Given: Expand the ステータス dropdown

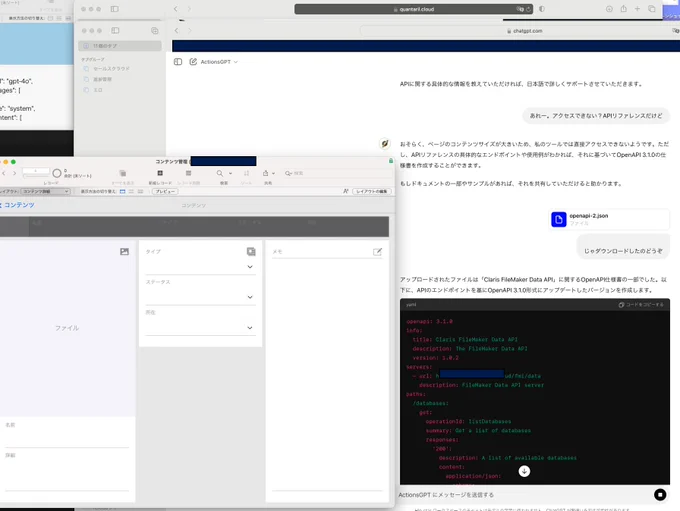Looking at the screenshot, I should [250, 297].
